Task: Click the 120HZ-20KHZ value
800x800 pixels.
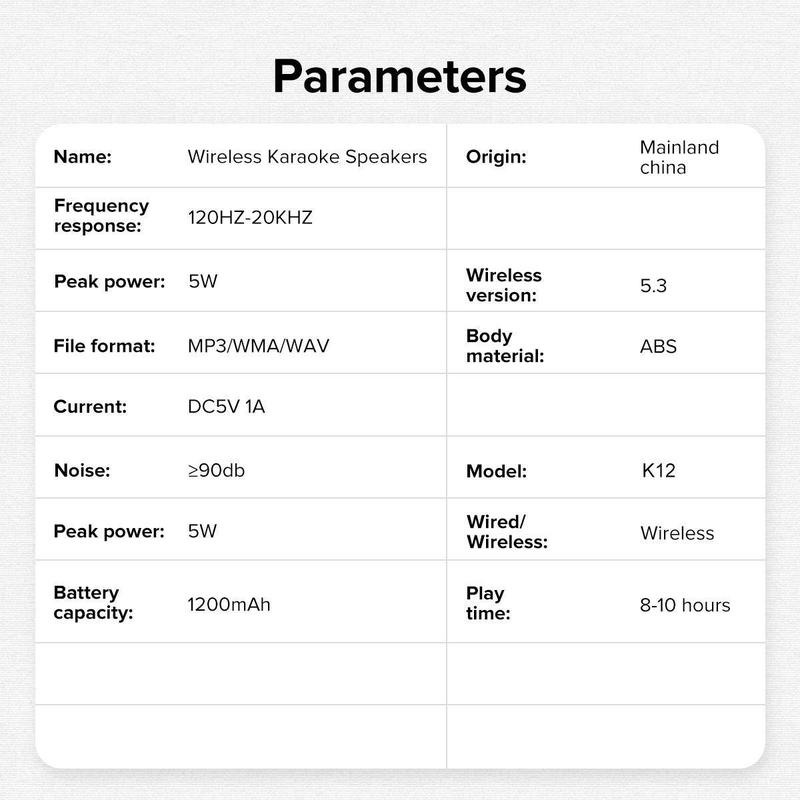Action: coord(250,217)
